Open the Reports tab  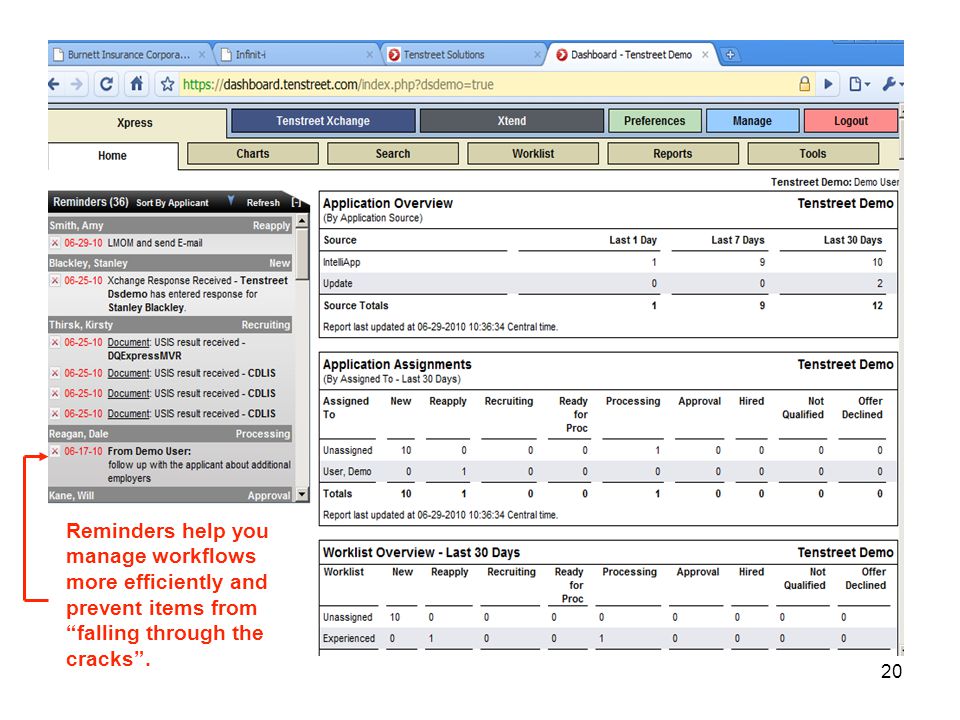click(673, 154)
